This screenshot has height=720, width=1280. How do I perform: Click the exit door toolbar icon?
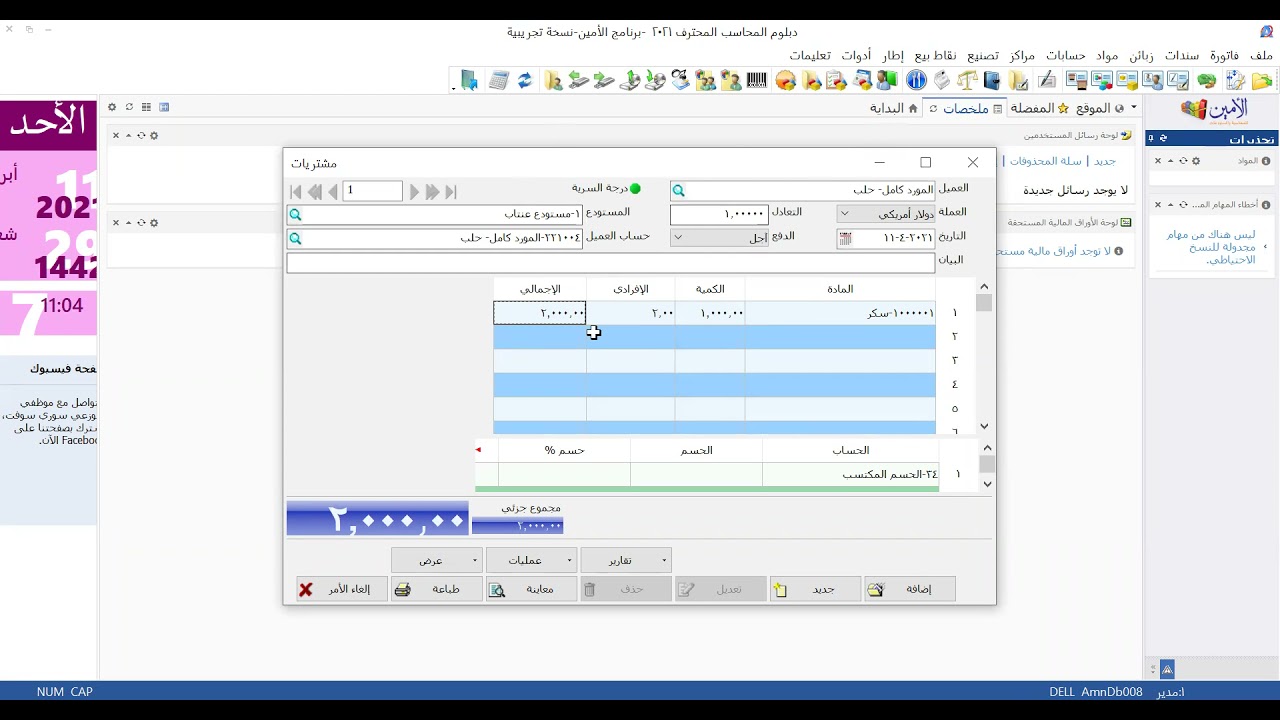pos(469,80)
